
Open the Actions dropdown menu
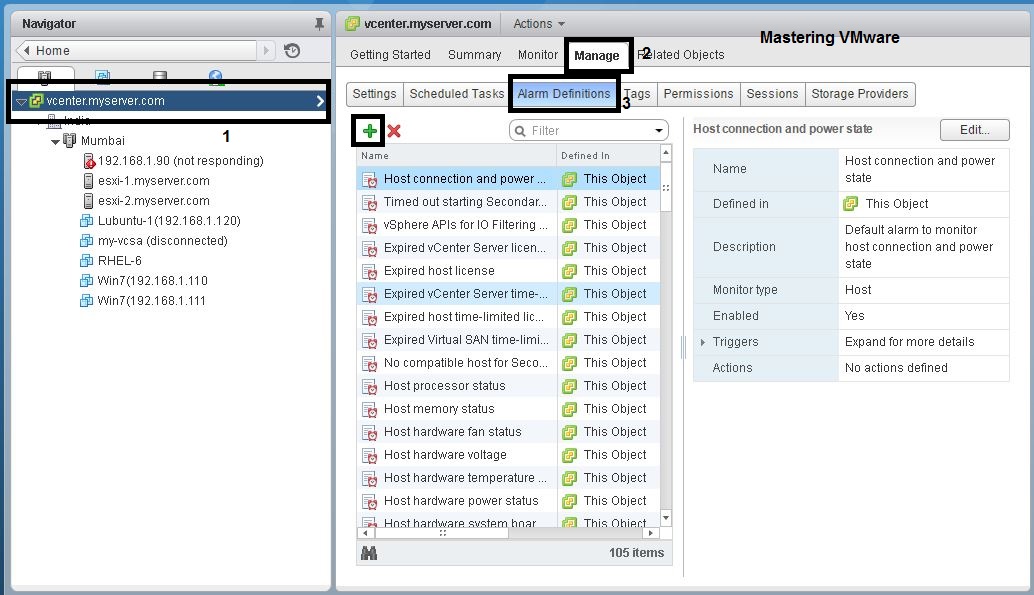click(x=539, y=24)
